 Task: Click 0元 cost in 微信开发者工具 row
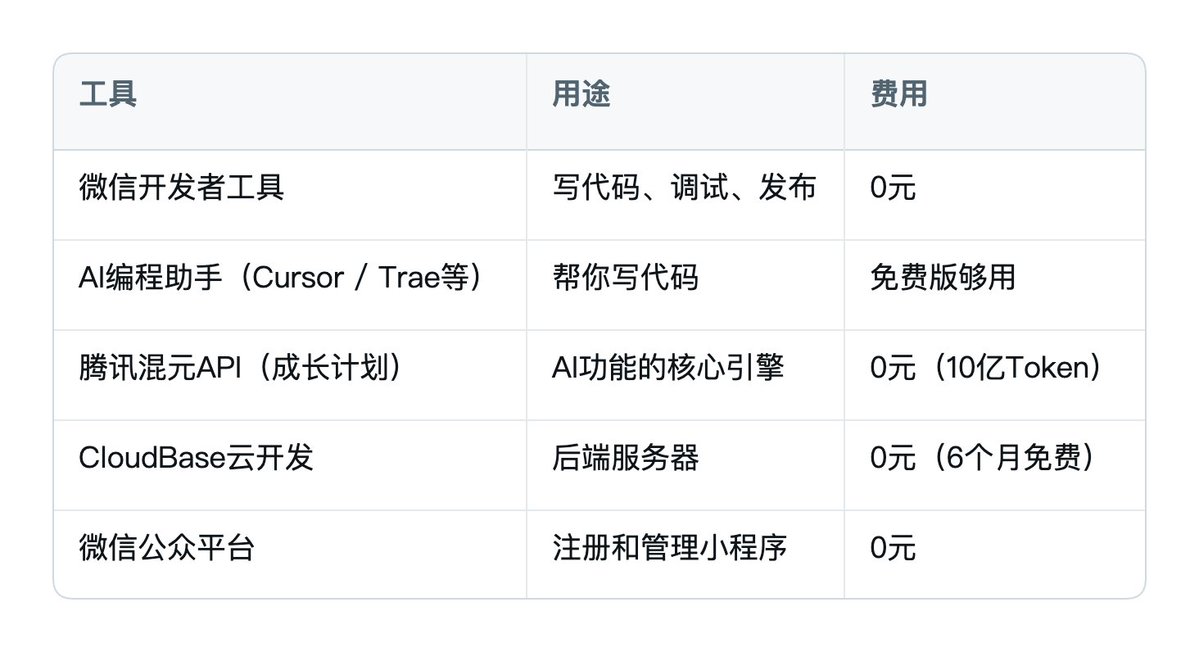(x=892, y=187)
